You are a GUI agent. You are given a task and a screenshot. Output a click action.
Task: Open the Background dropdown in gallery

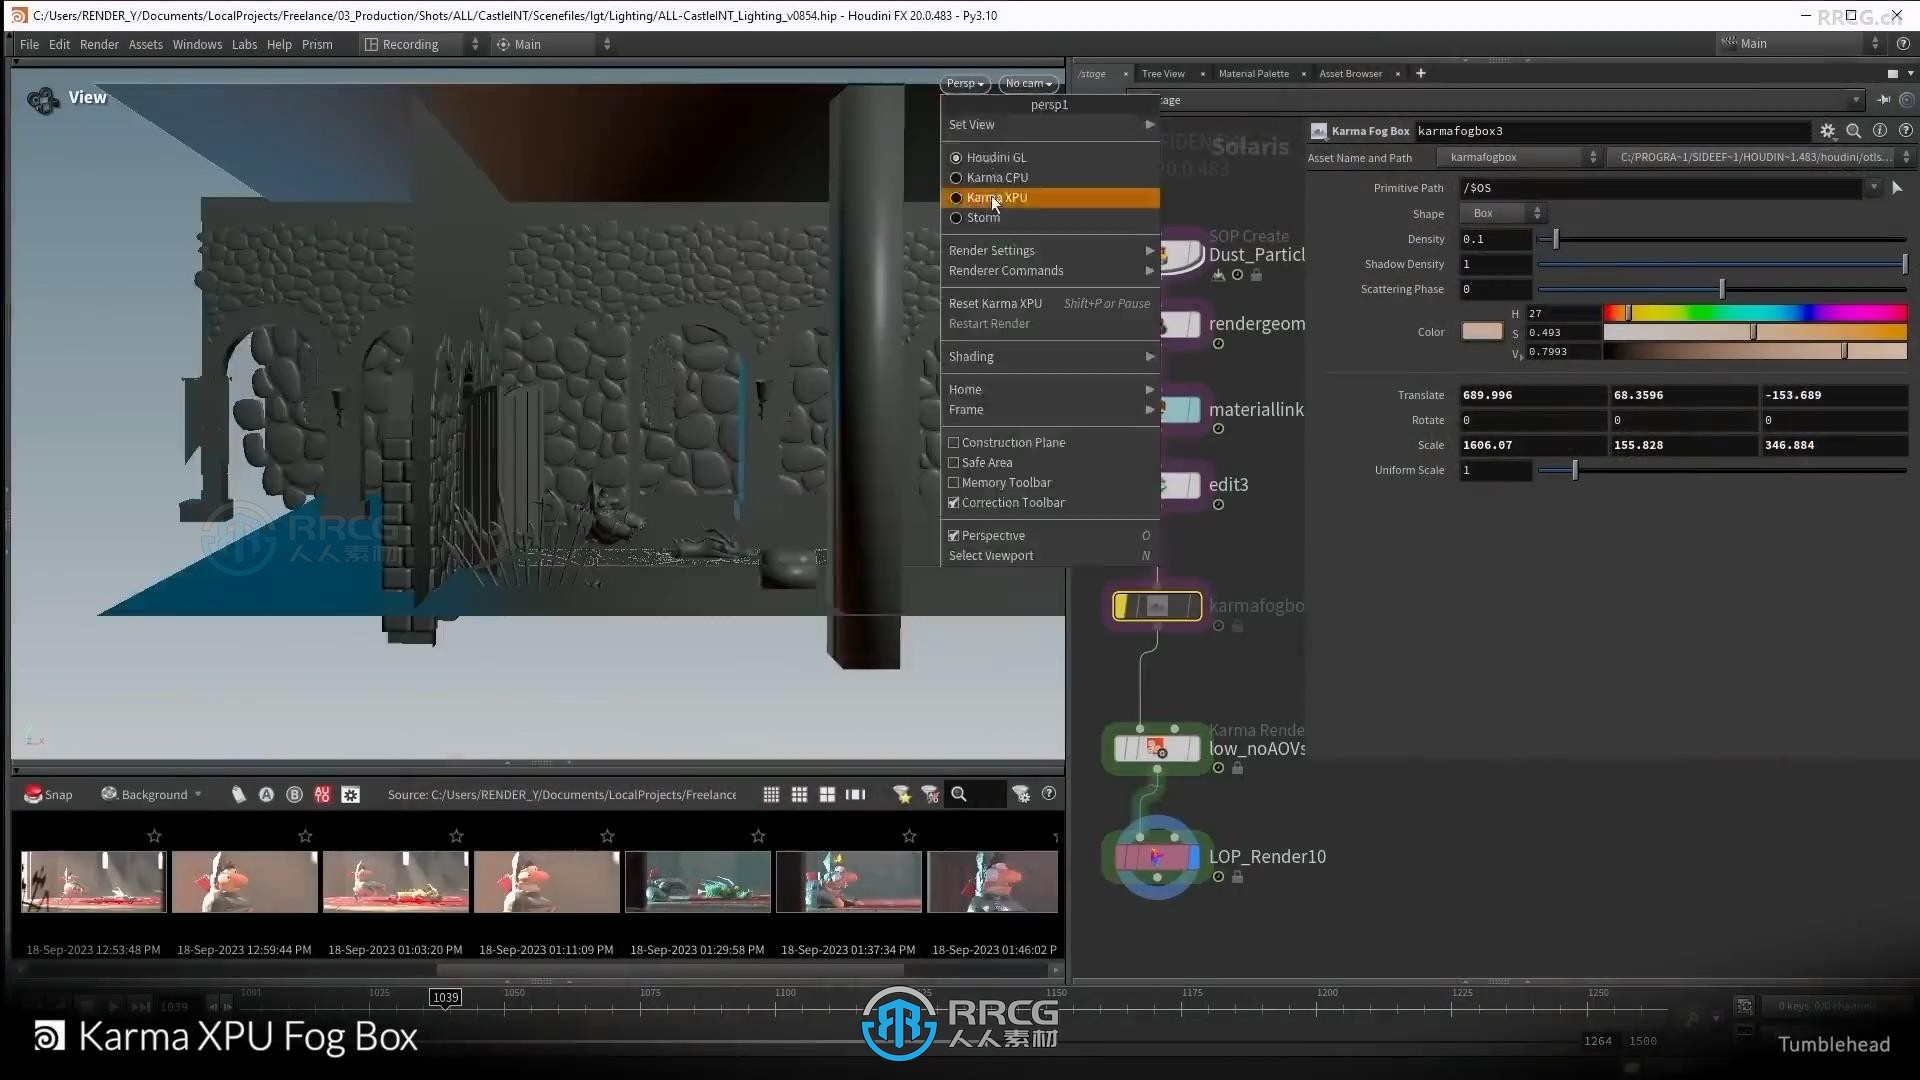click(152, 794)
